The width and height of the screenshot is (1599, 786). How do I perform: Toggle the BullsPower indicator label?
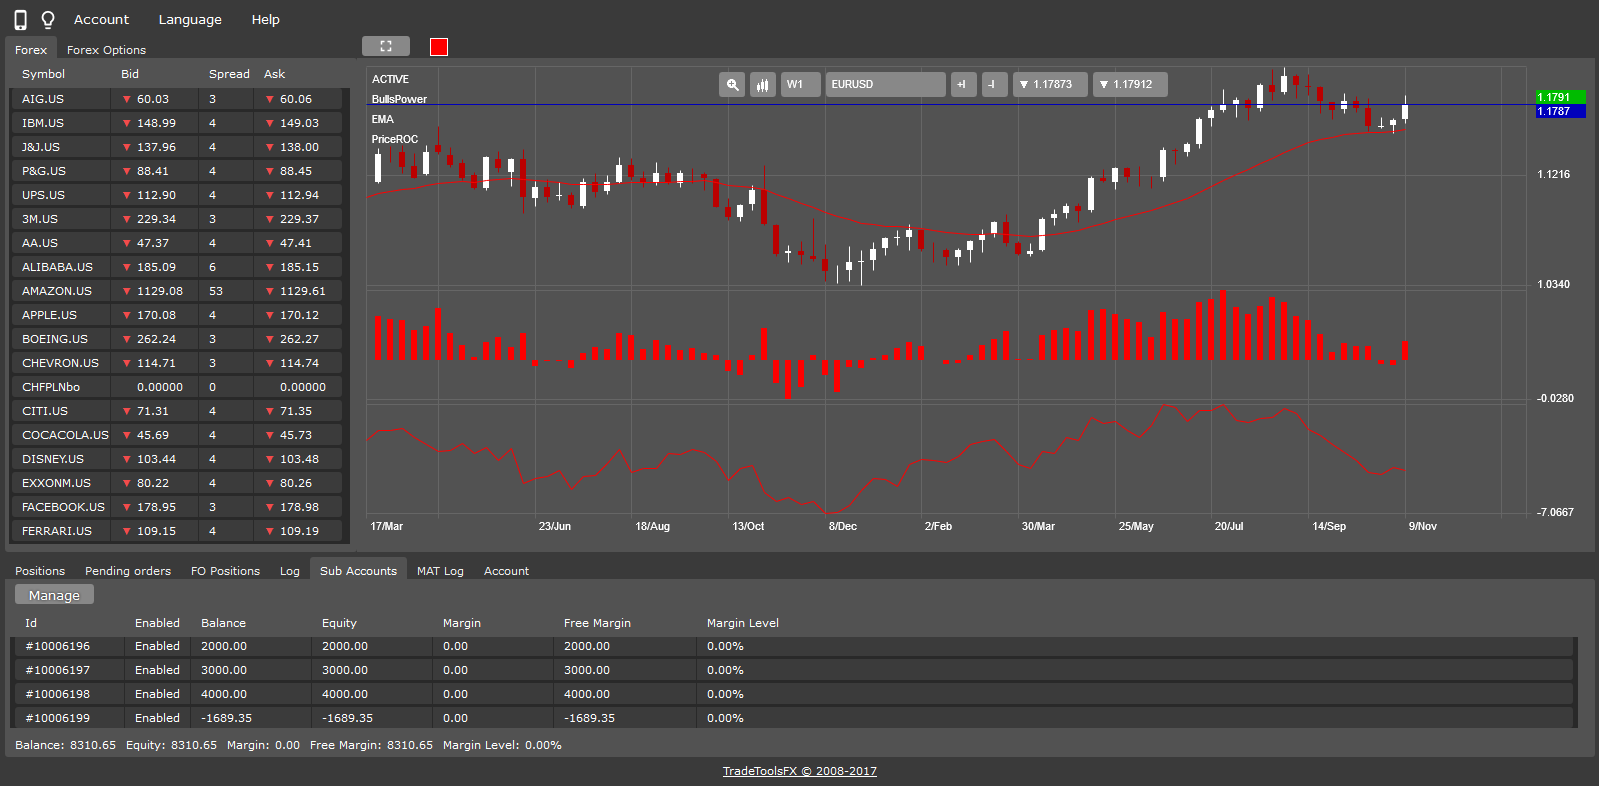click(399, 99)
